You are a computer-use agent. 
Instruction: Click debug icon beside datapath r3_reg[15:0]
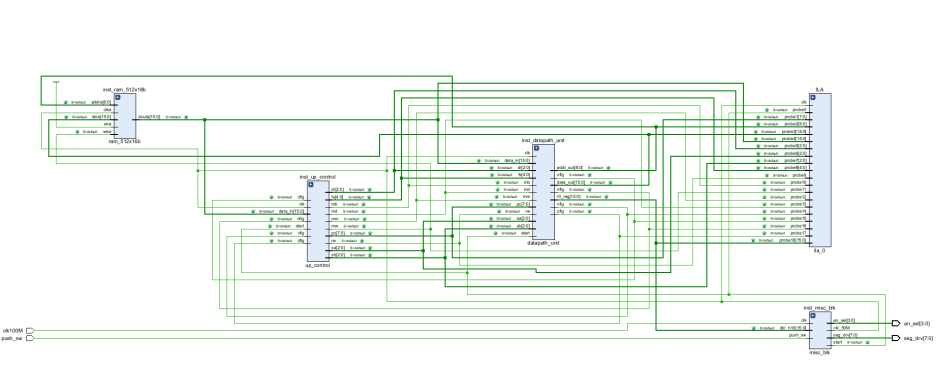[x=606, y=197]
